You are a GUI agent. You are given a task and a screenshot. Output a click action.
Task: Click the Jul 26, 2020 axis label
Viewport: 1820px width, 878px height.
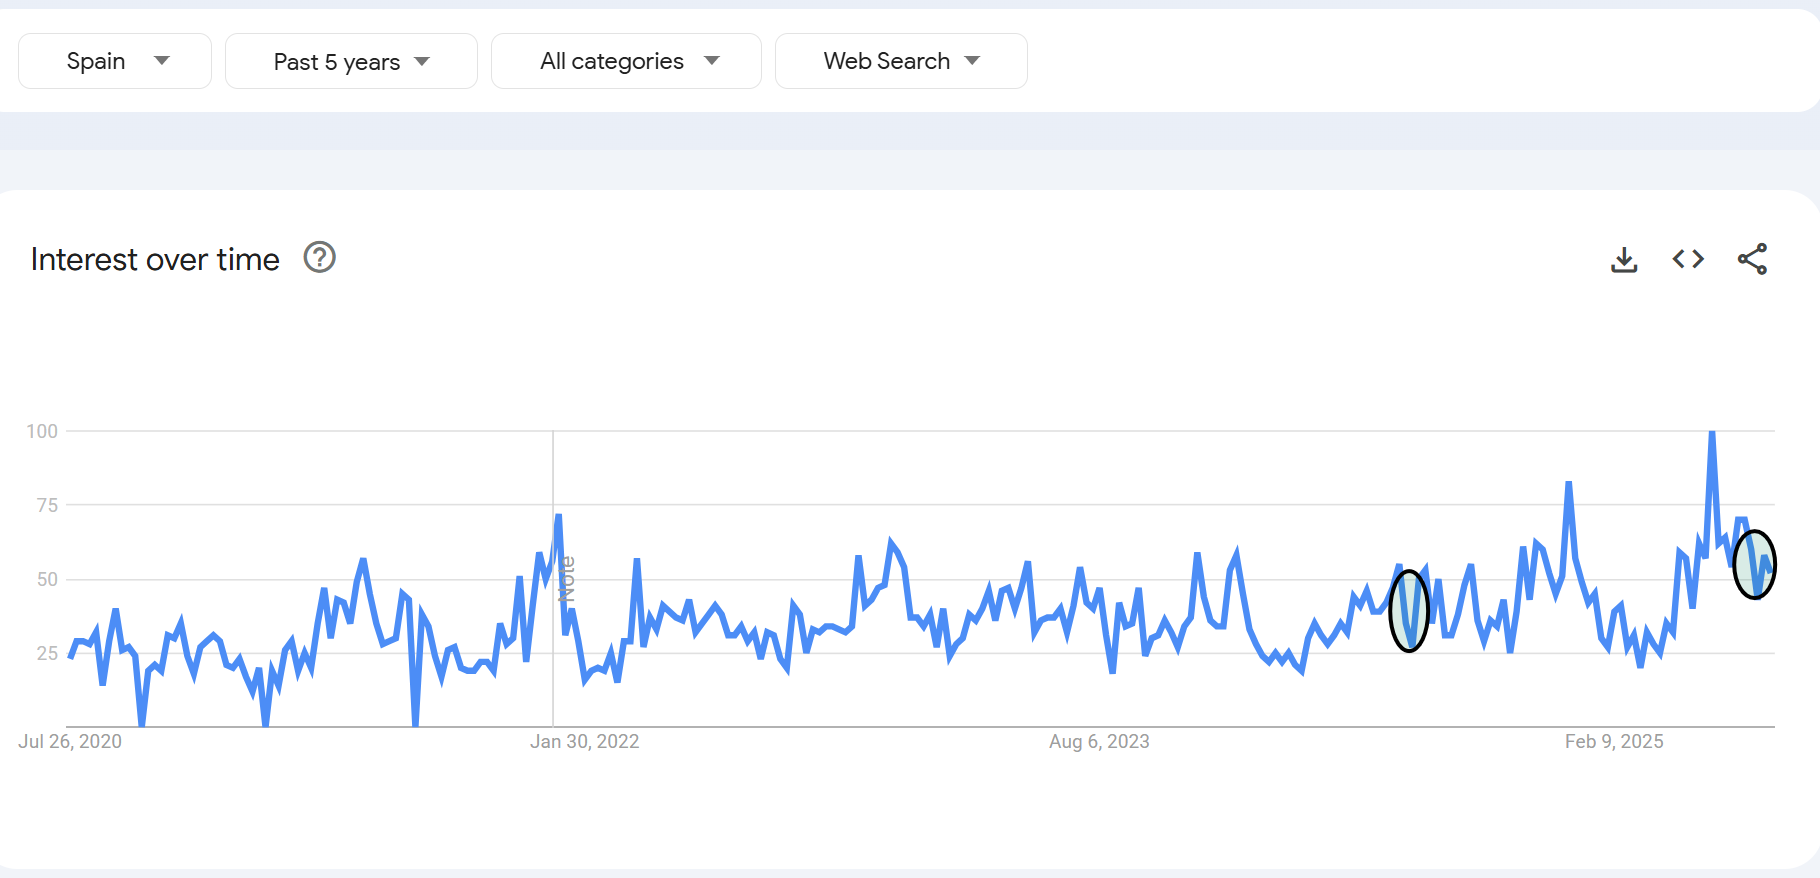[70, 741]
